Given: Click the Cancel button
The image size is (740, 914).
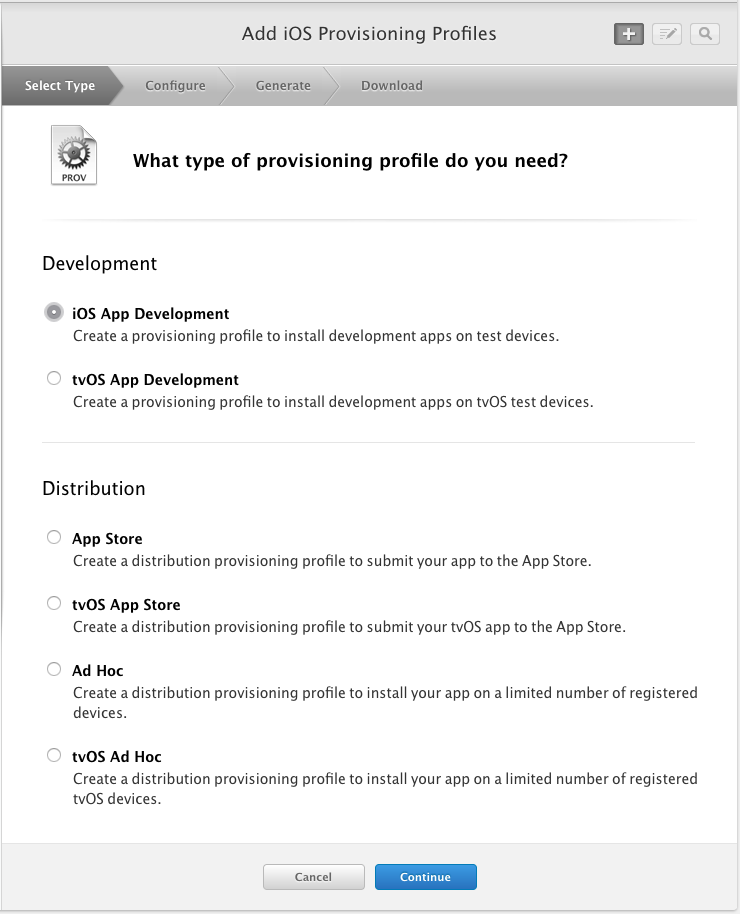Looking at the screenshot, I should (x=313, y=876).
